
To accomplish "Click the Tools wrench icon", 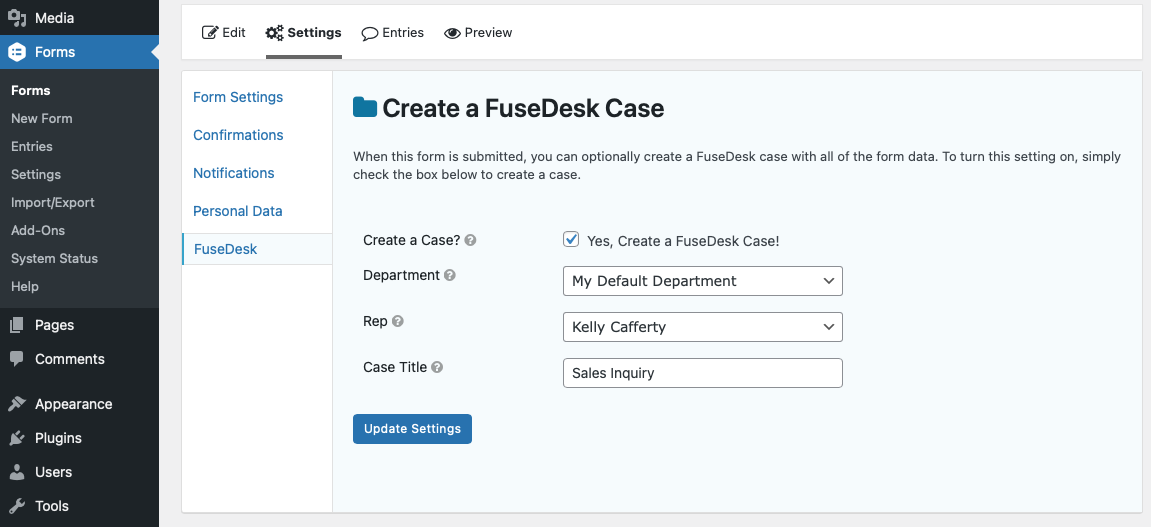I will tap(17, 506).
